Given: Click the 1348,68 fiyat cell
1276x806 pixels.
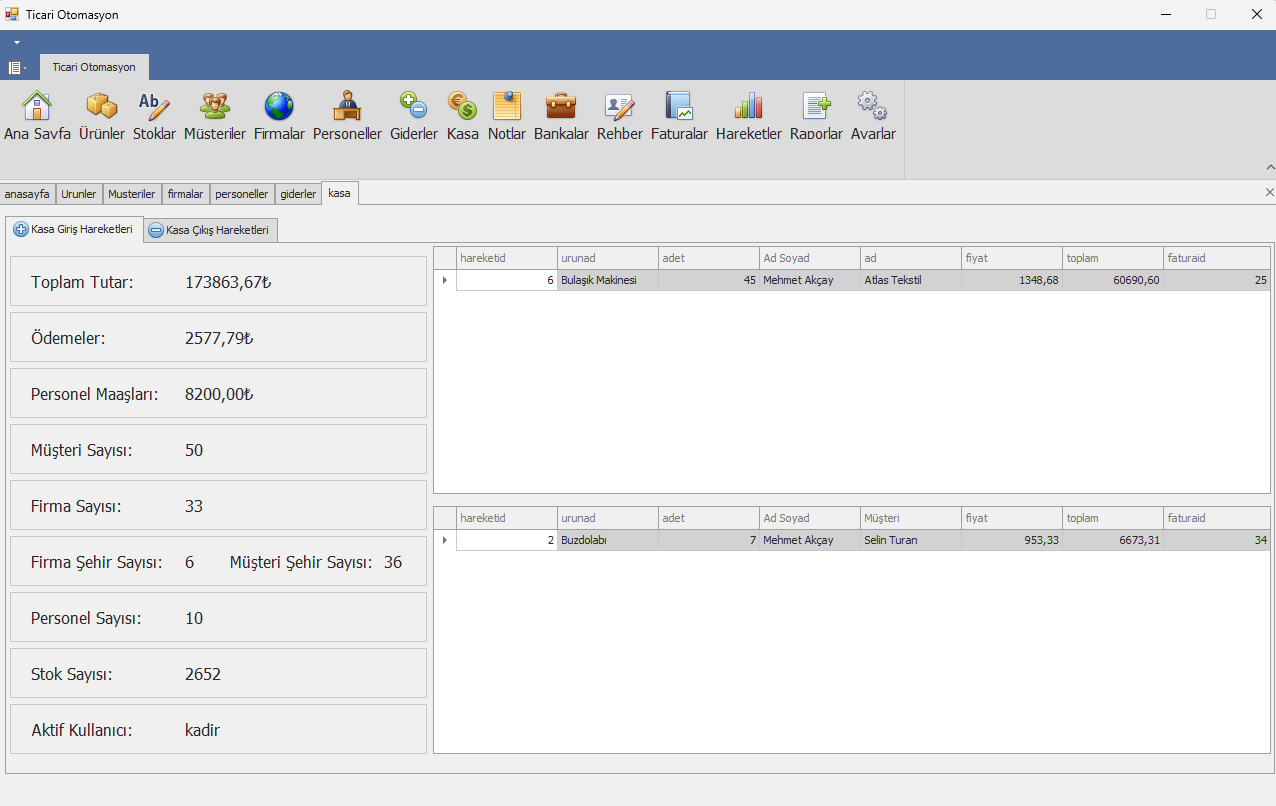Looking at the screenshot, I should click(1012, 280).
